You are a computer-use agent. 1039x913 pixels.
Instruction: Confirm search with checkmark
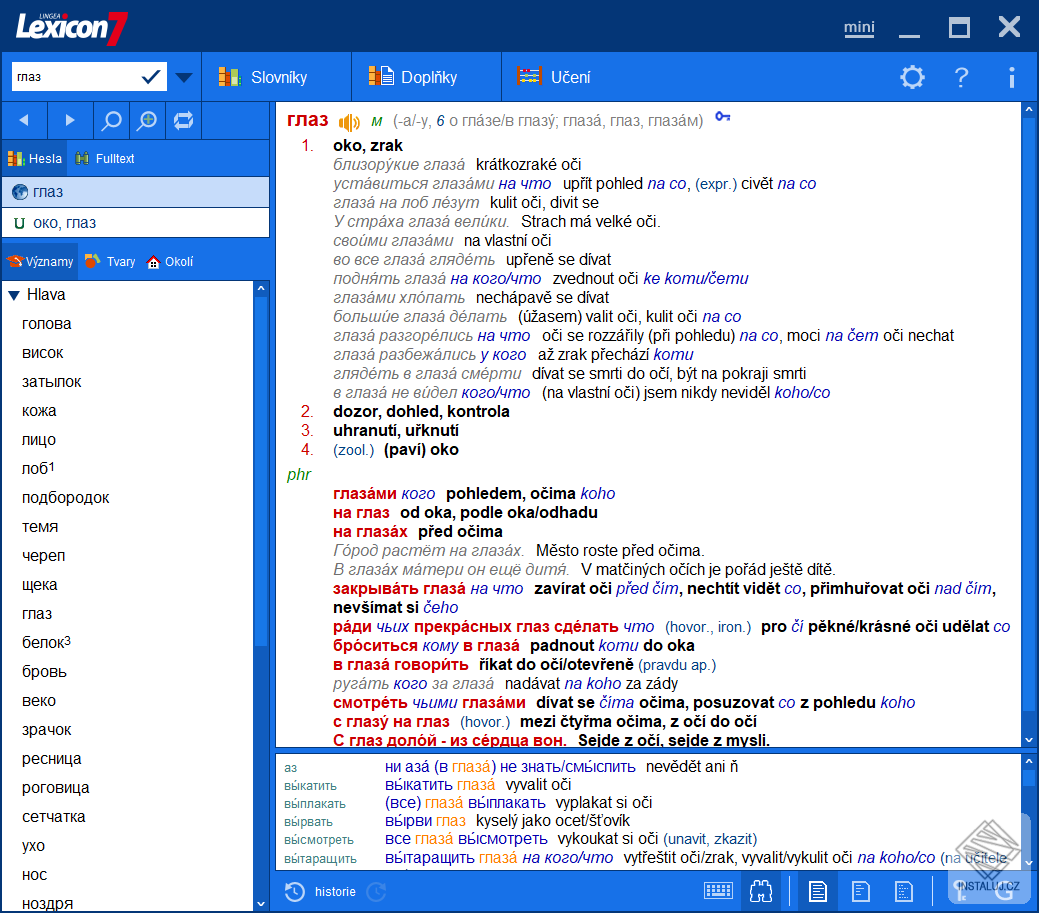[151, 77]
